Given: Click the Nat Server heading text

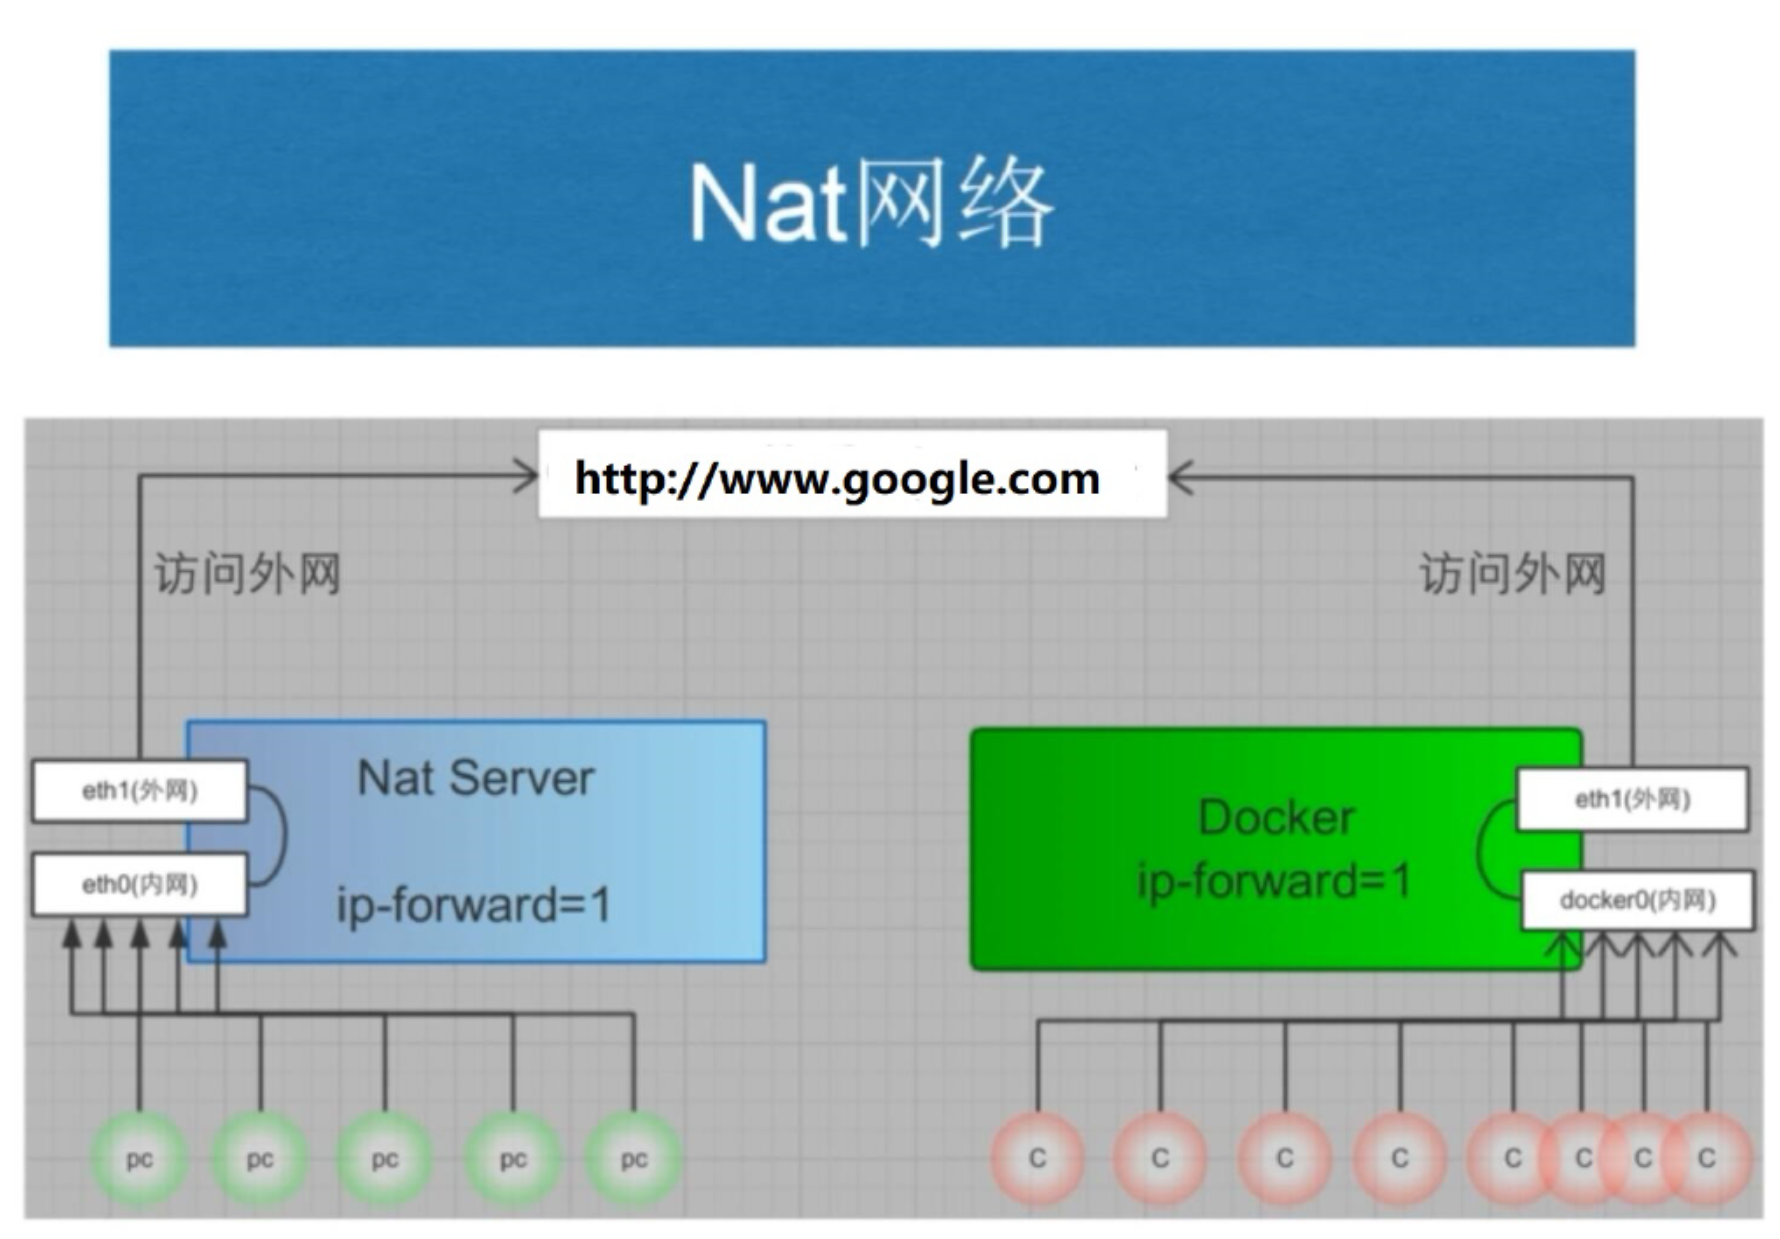Looking at the screenshot, I should [476, 778].
